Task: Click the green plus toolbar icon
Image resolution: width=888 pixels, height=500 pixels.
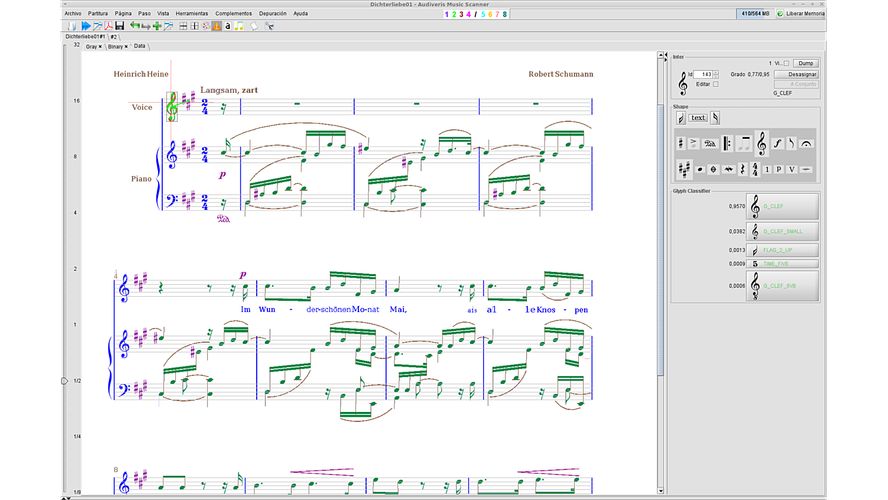Action: point(157,26)
